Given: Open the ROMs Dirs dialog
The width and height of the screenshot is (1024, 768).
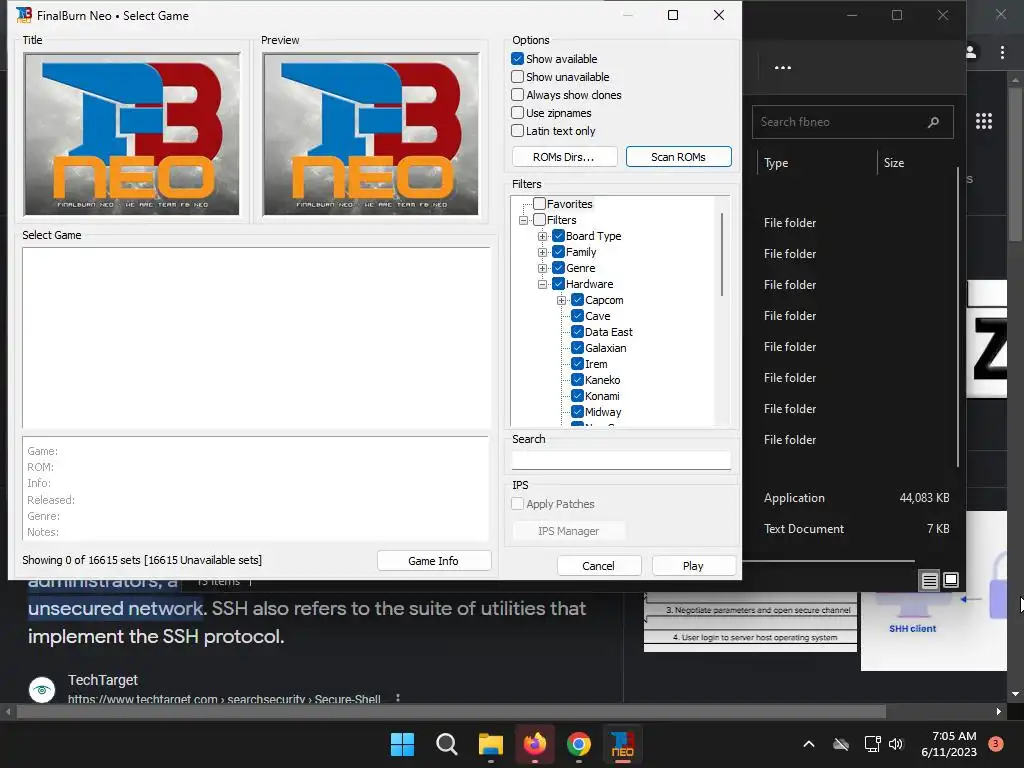Looking at the screenshot, I should coord(564,157).
